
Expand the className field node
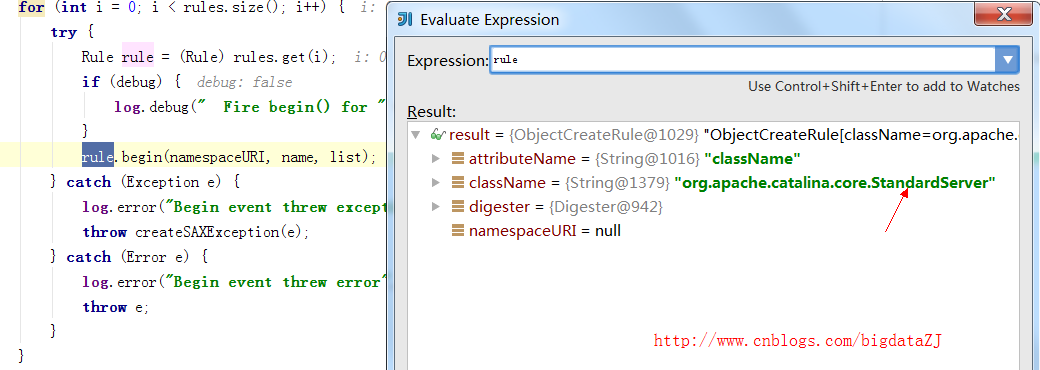(436, 183)
